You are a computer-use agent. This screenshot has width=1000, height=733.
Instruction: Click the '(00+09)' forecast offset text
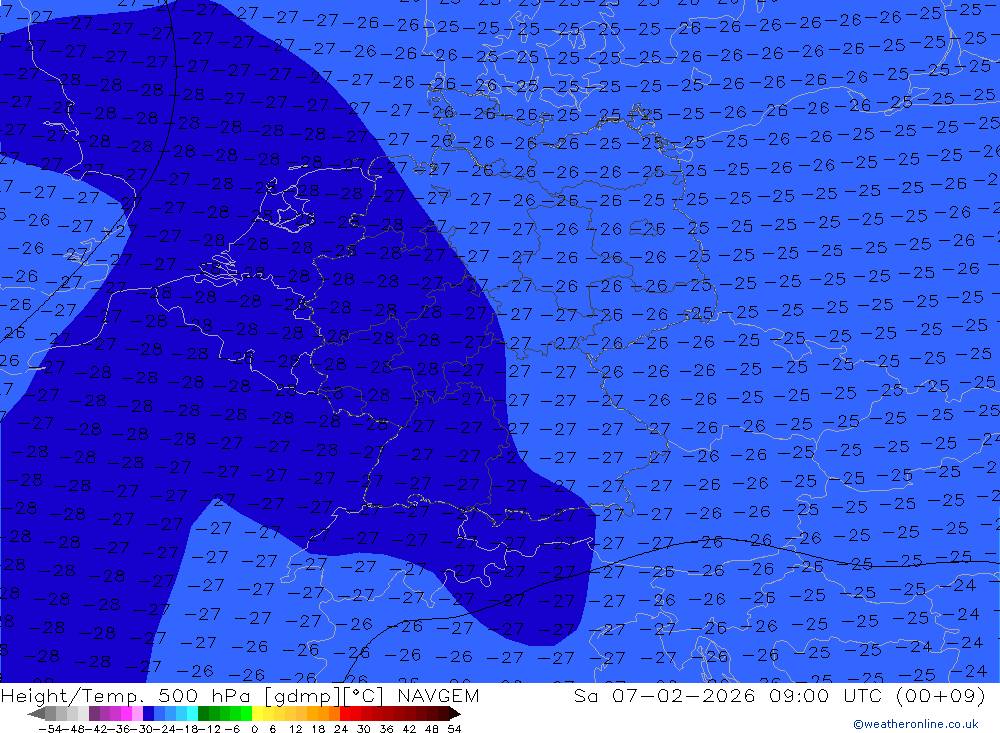click(x=941, y=695)
